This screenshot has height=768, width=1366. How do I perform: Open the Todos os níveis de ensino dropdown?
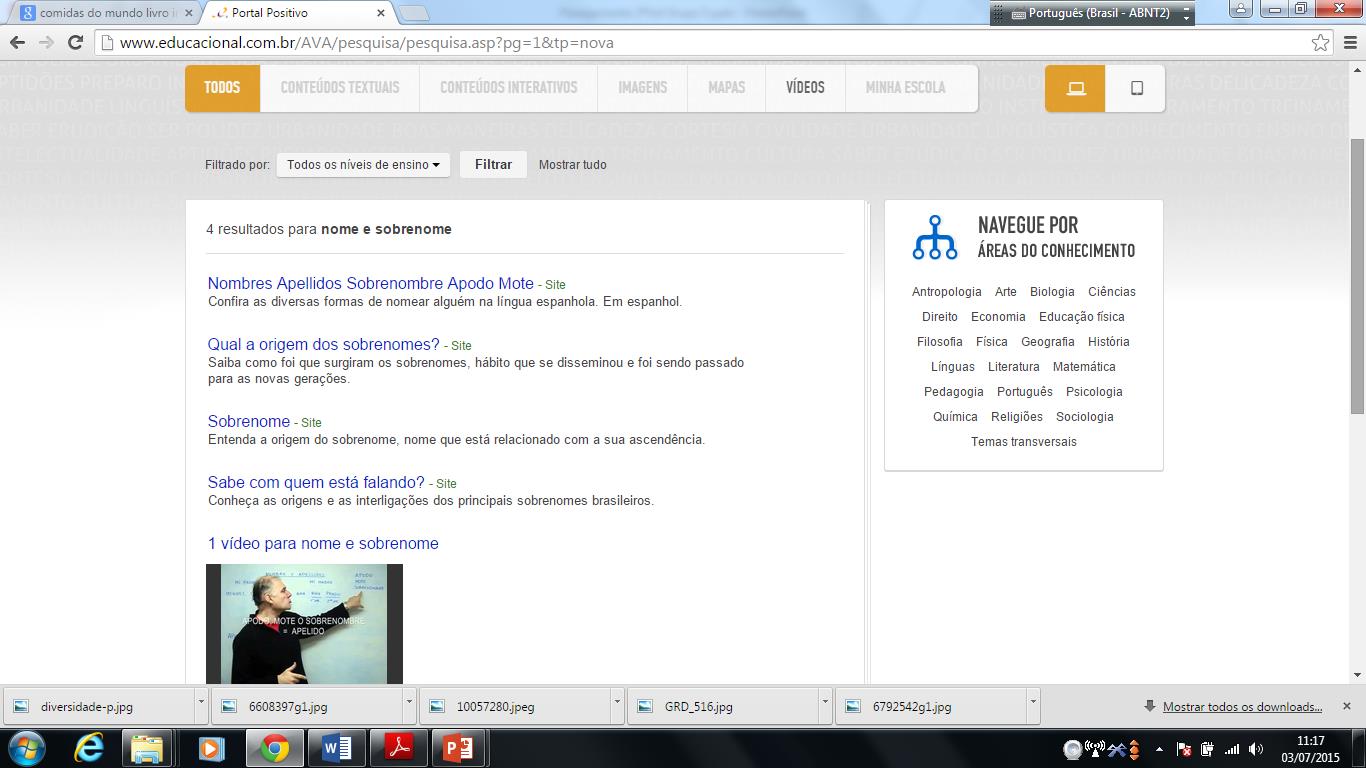(363, 165)
